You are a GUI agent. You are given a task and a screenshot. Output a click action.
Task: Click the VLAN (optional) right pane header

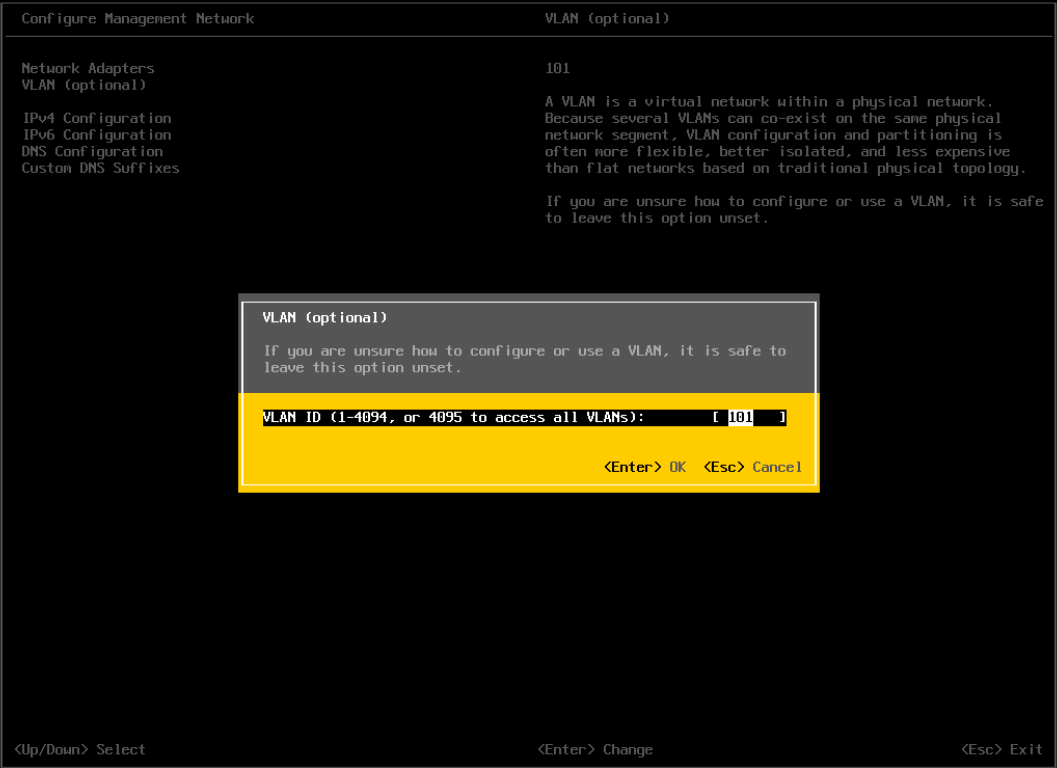(607, 18)
